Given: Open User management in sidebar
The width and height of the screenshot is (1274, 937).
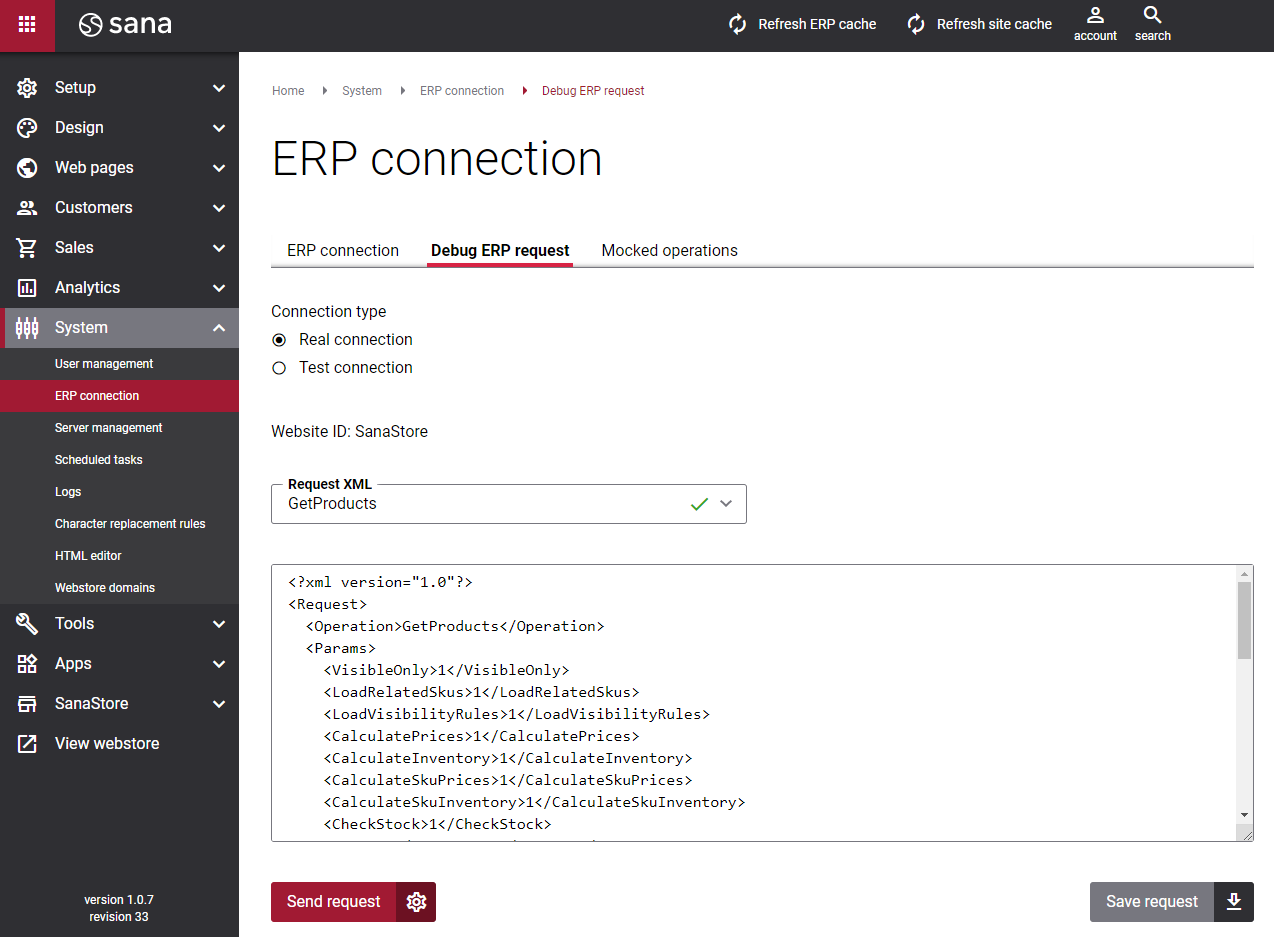Looking at the screenshot, I should (119, 364).
